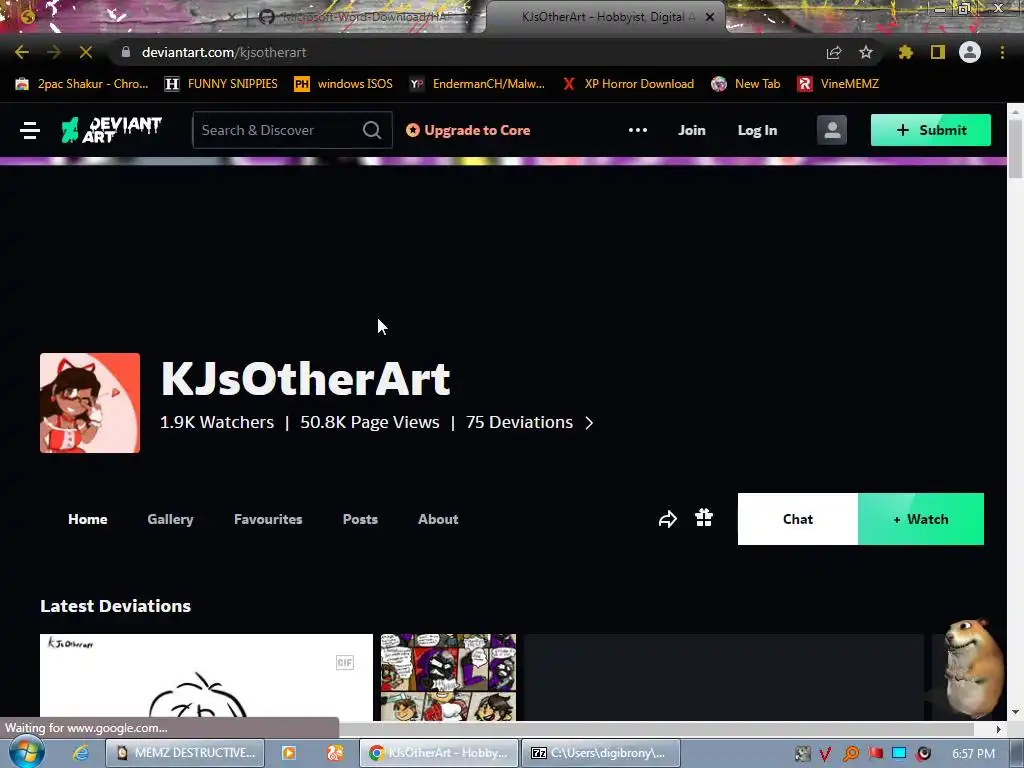Bookmark this page with the star icon
The image size is (1024, 768).
click(x=866, y=52)
